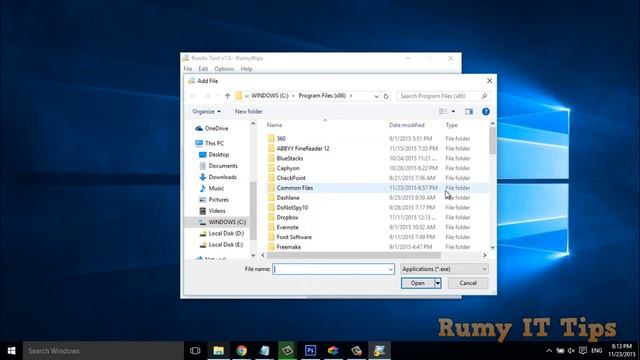The height and width of the screenshot is (360, 640).
Task: Open the Help question mark icon
Action: tap(486, 111)
